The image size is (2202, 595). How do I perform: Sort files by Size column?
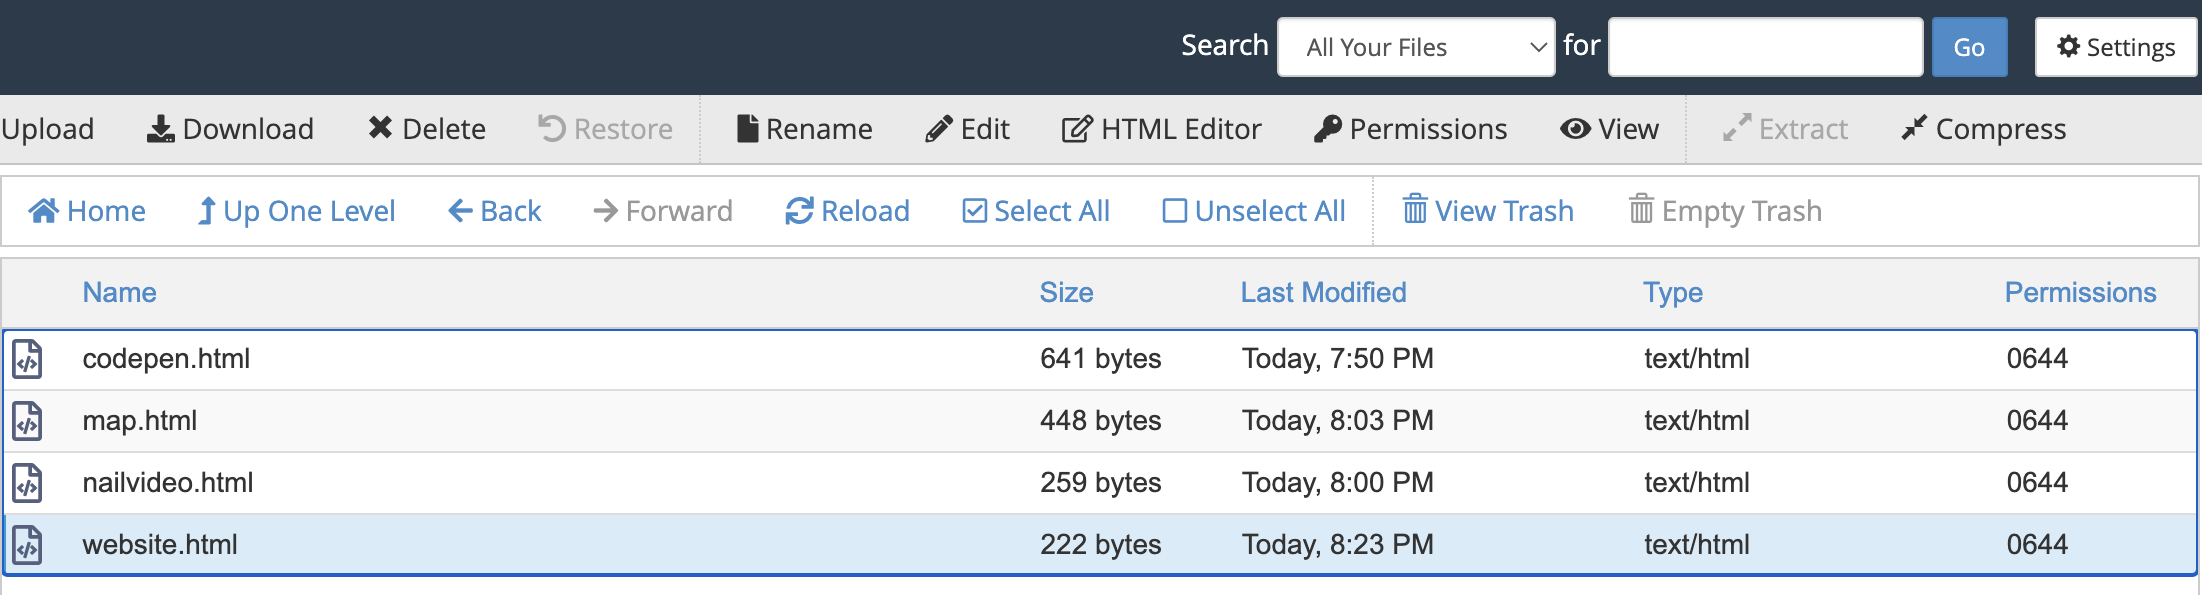point(1066,292)
